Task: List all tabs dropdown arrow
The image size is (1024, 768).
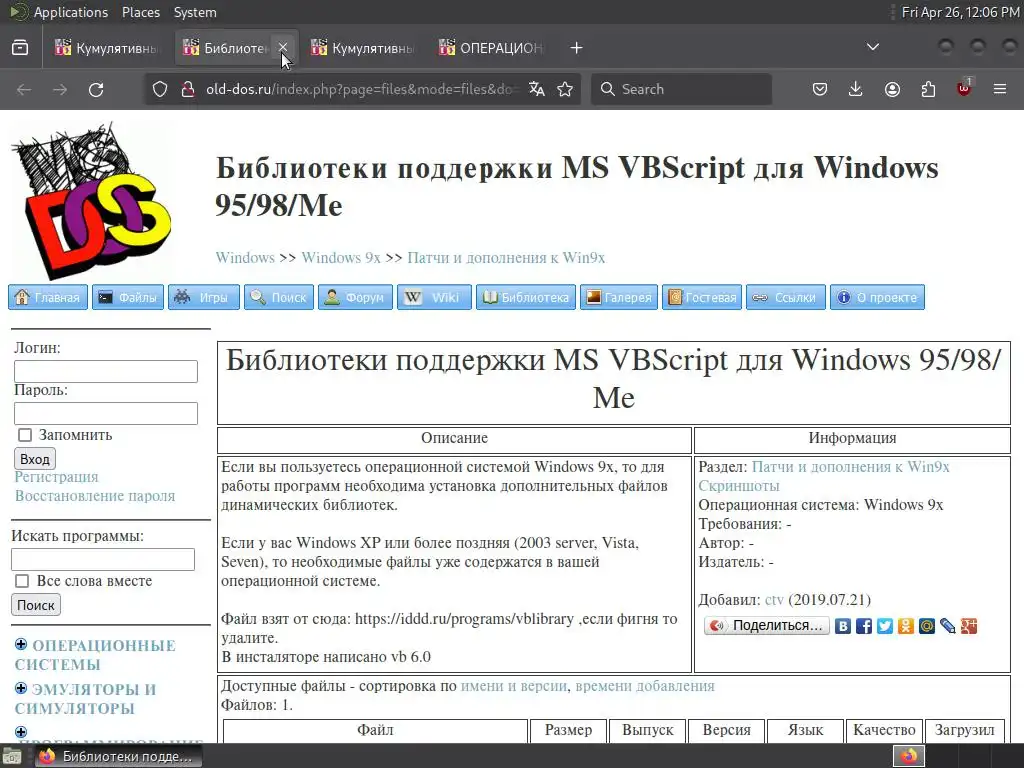Action: click(x=872, y=47)
